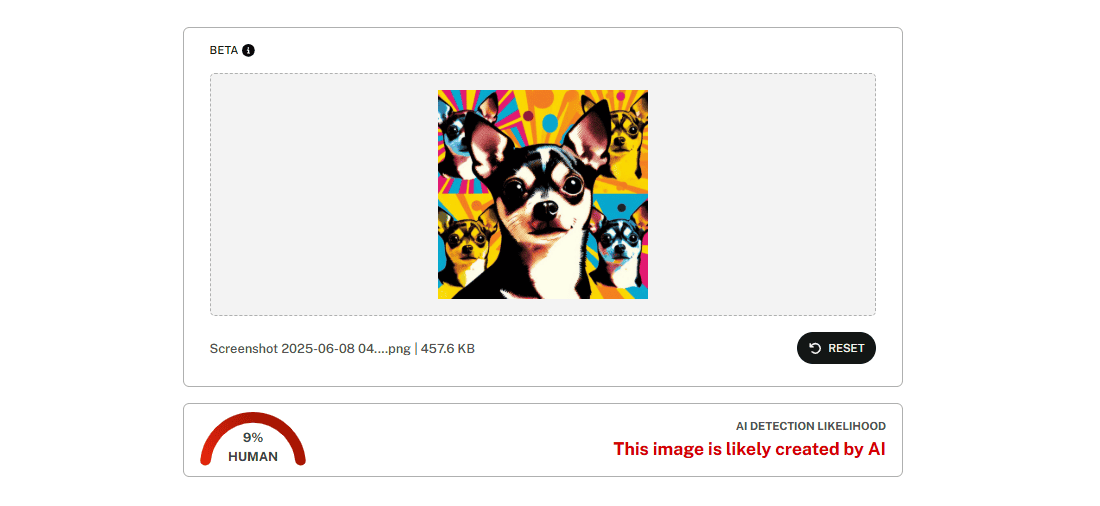The image size is (1100, 506).
Task: Click the HUMAN label under the gauge
Action: (x=253, y=457)
